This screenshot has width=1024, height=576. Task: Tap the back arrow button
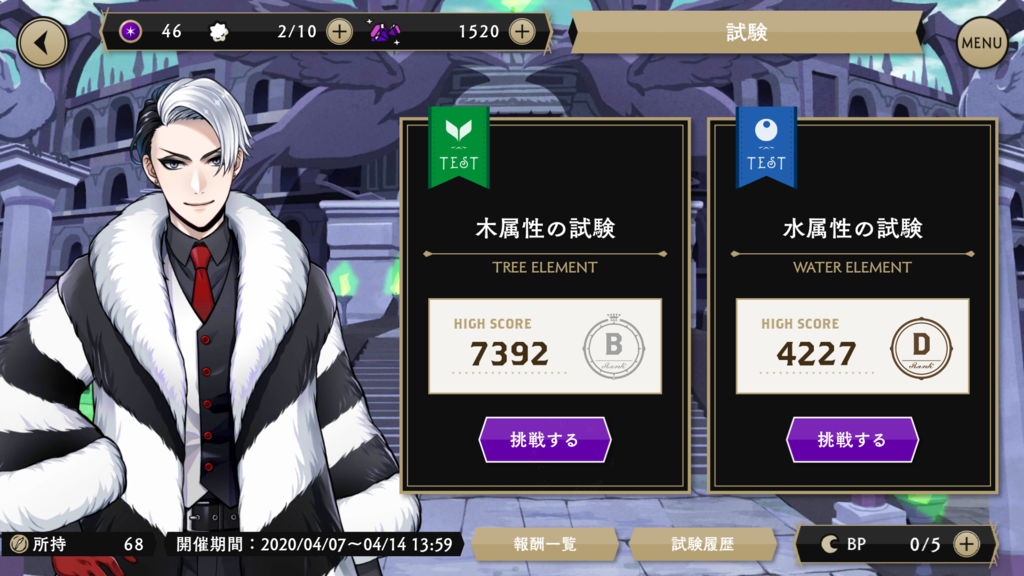pyautogui.click(x=42, y=43)
